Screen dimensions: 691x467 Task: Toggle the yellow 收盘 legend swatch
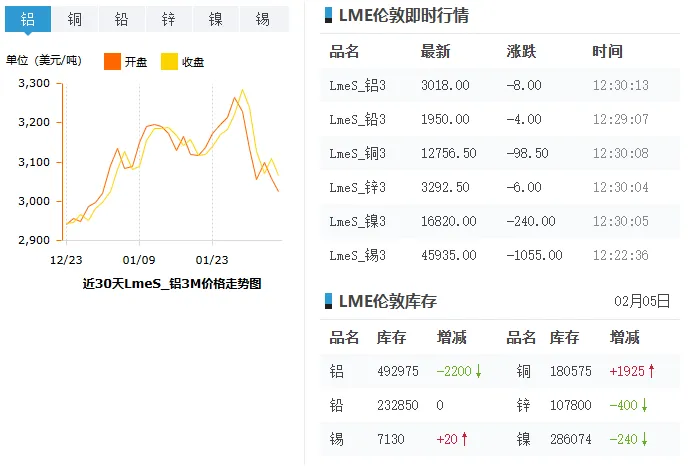click(169, 62)
